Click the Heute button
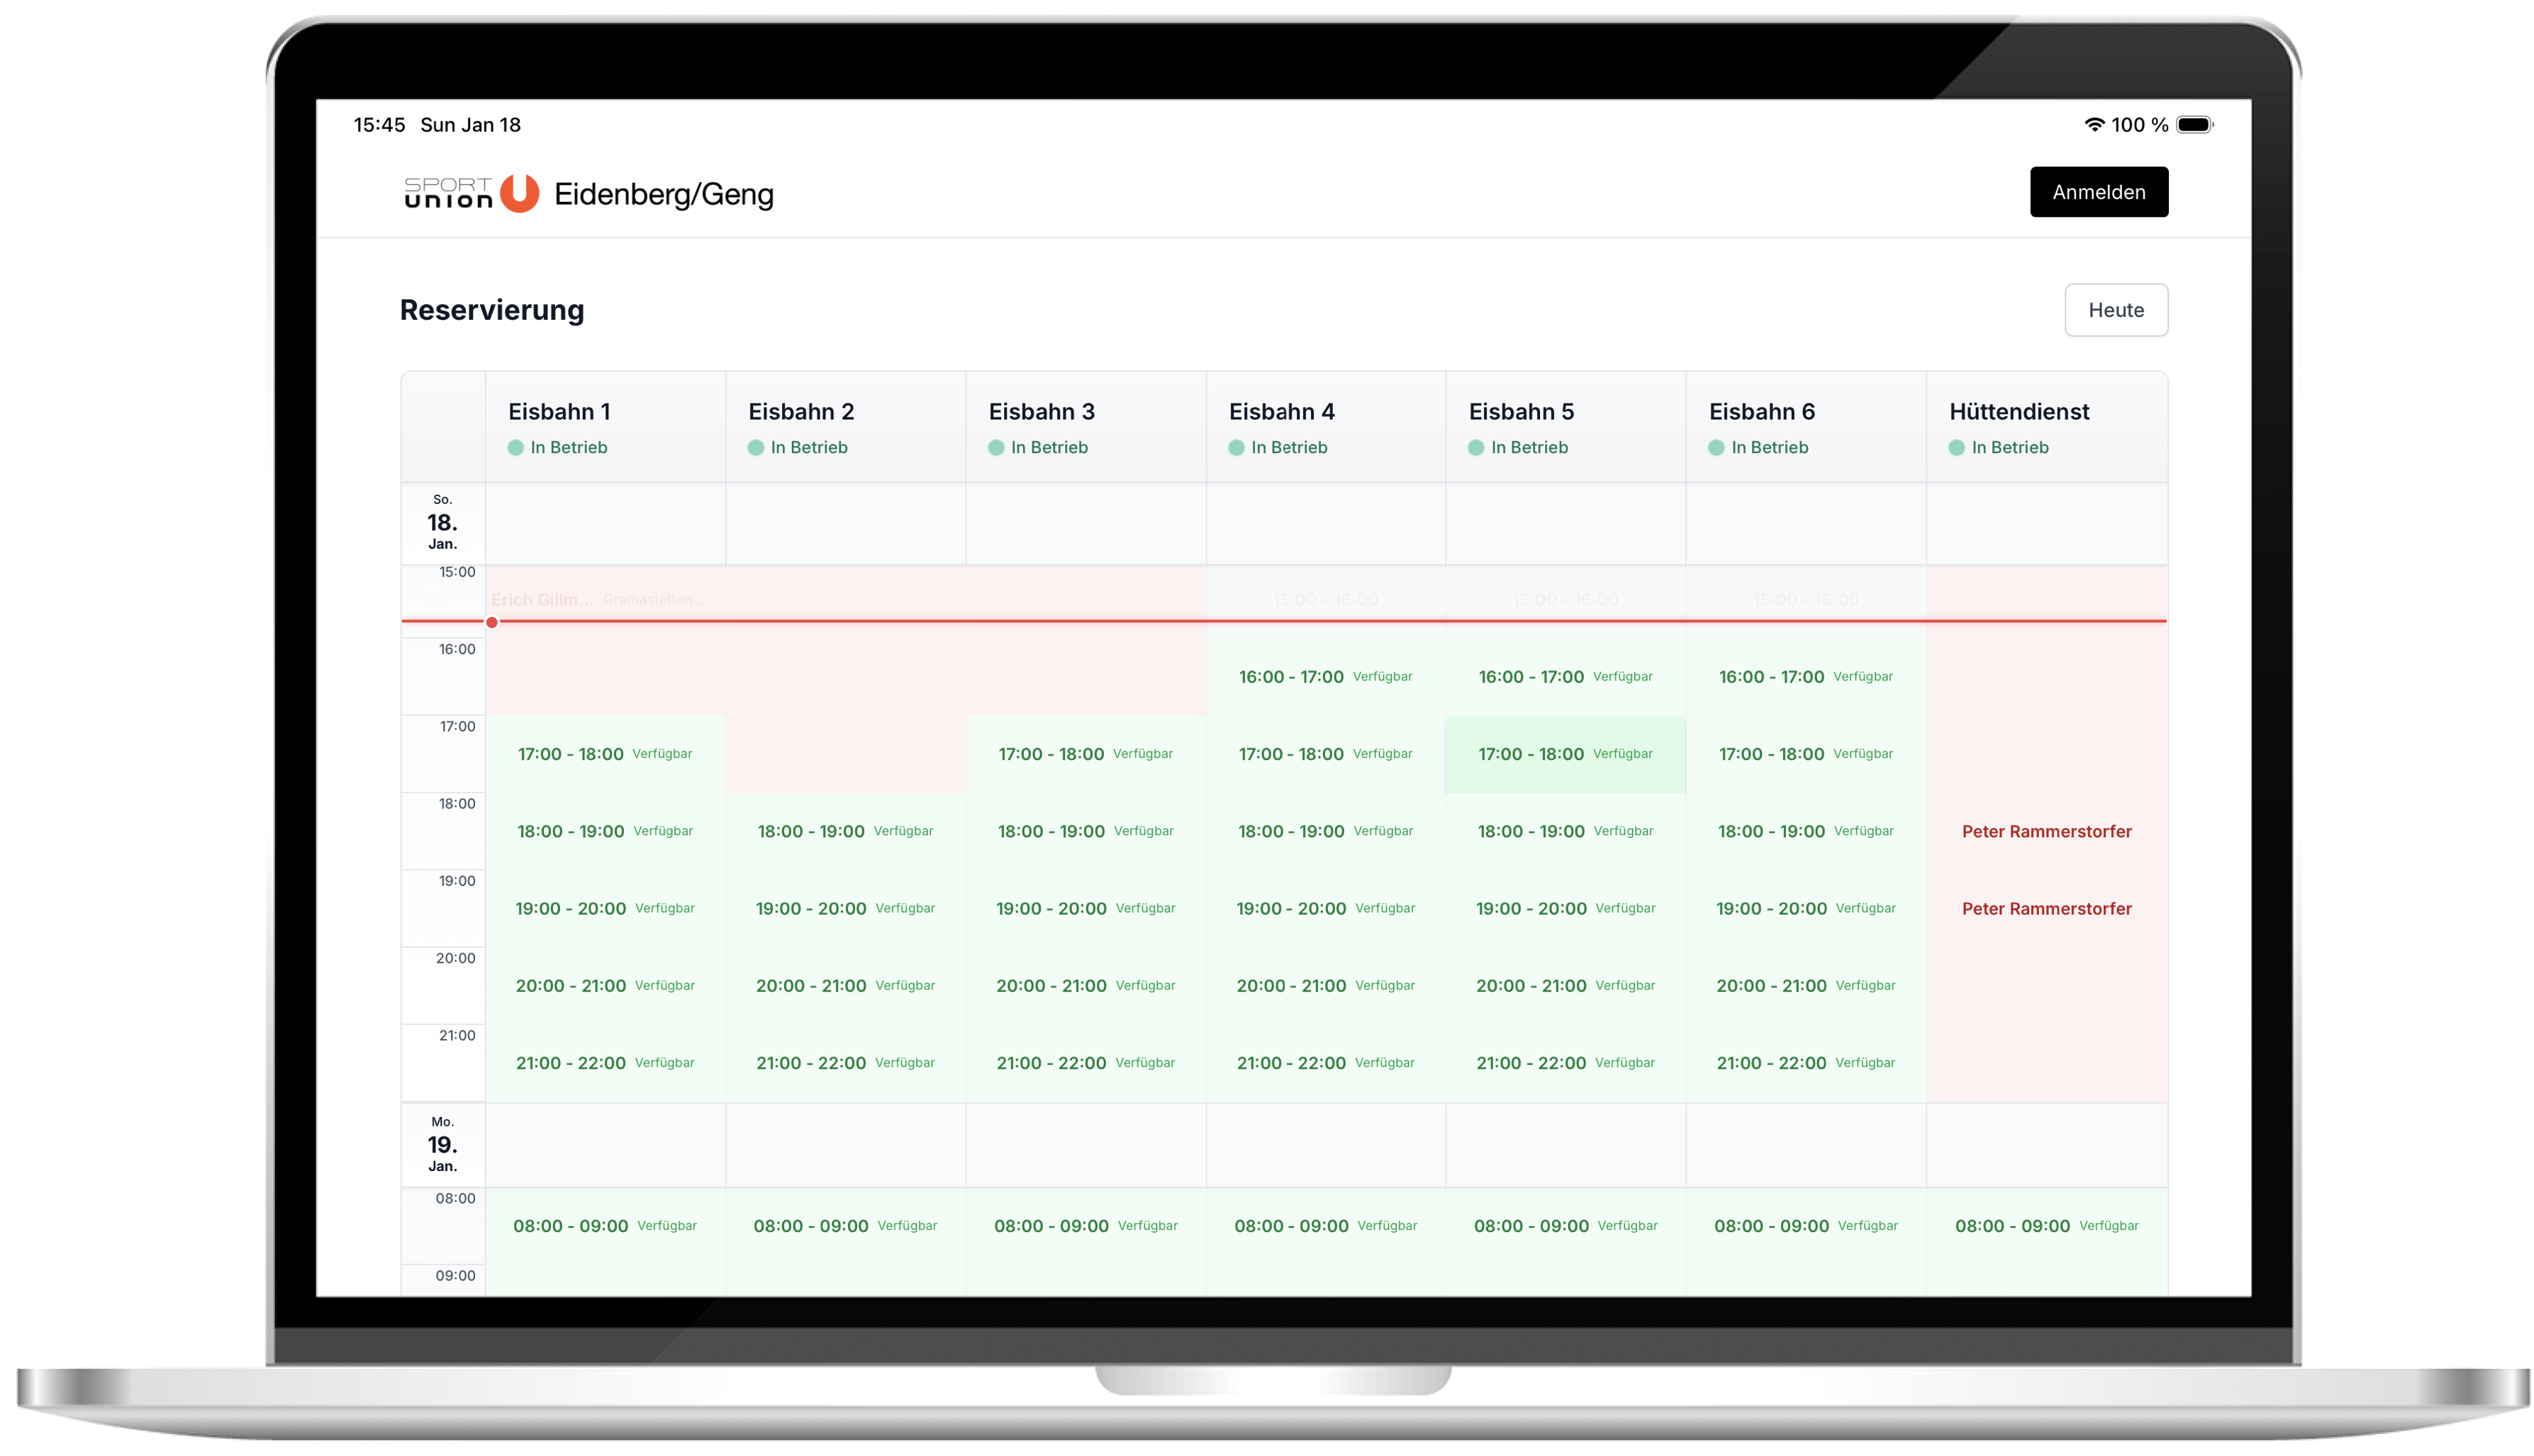This screenshot has width=2534, height=1456. 2116,310
